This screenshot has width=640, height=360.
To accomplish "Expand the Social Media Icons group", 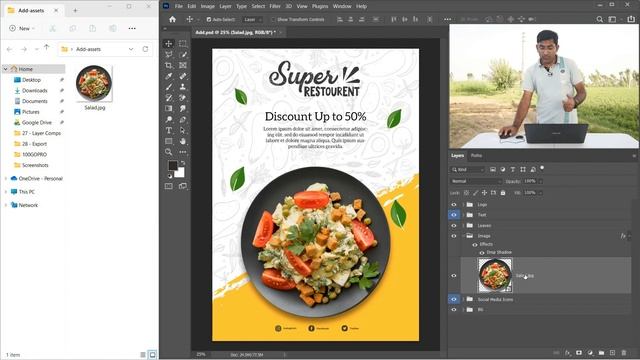I will (x=463, y=299).
